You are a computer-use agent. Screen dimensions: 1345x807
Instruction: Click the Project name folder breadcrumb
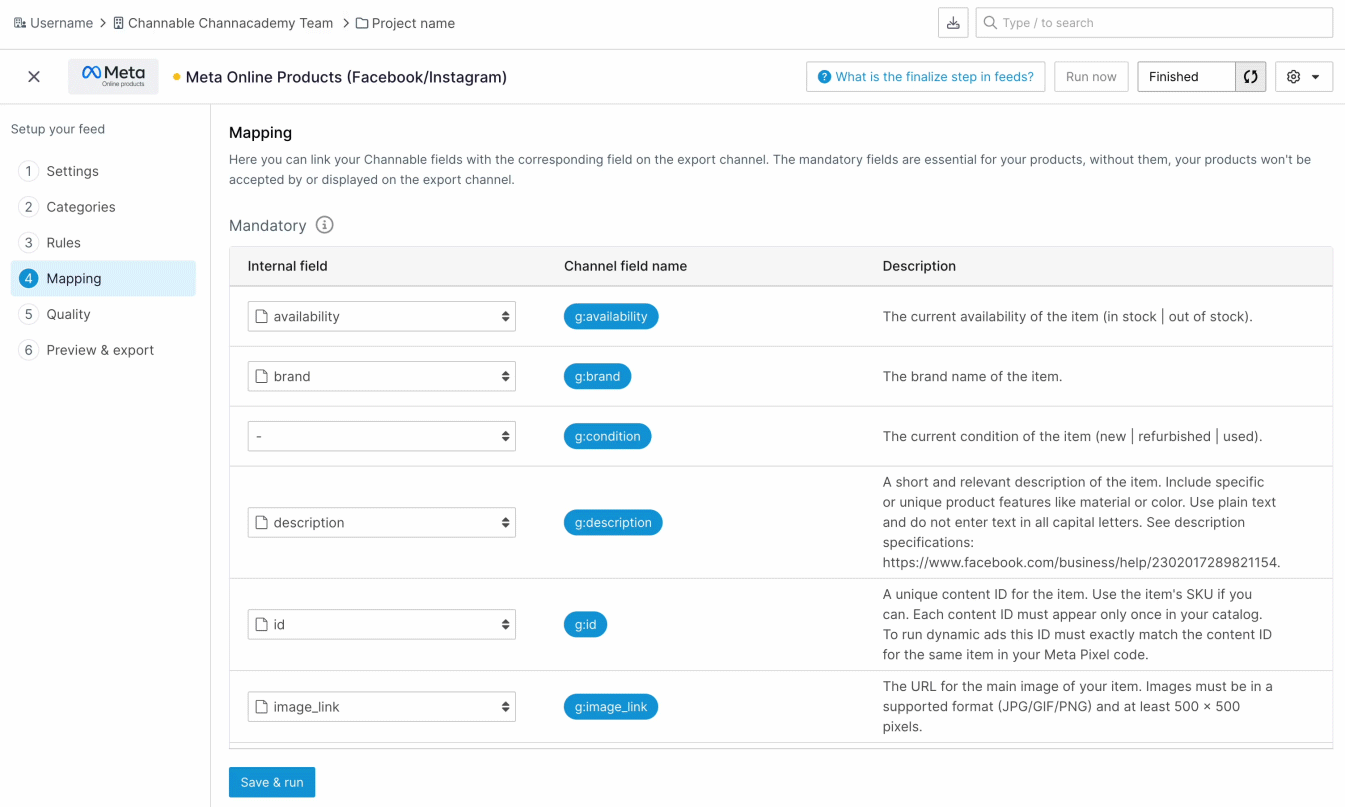pos(405,23)
